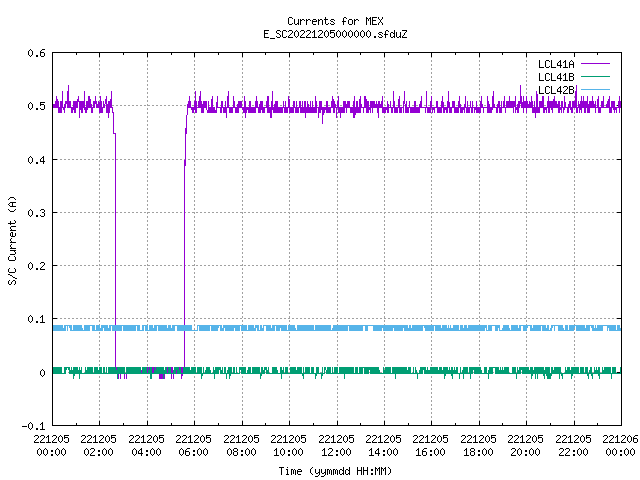Click the x-axis tick 221205 02:00
The width and height of the screenshot is (640, 480).
98,446
